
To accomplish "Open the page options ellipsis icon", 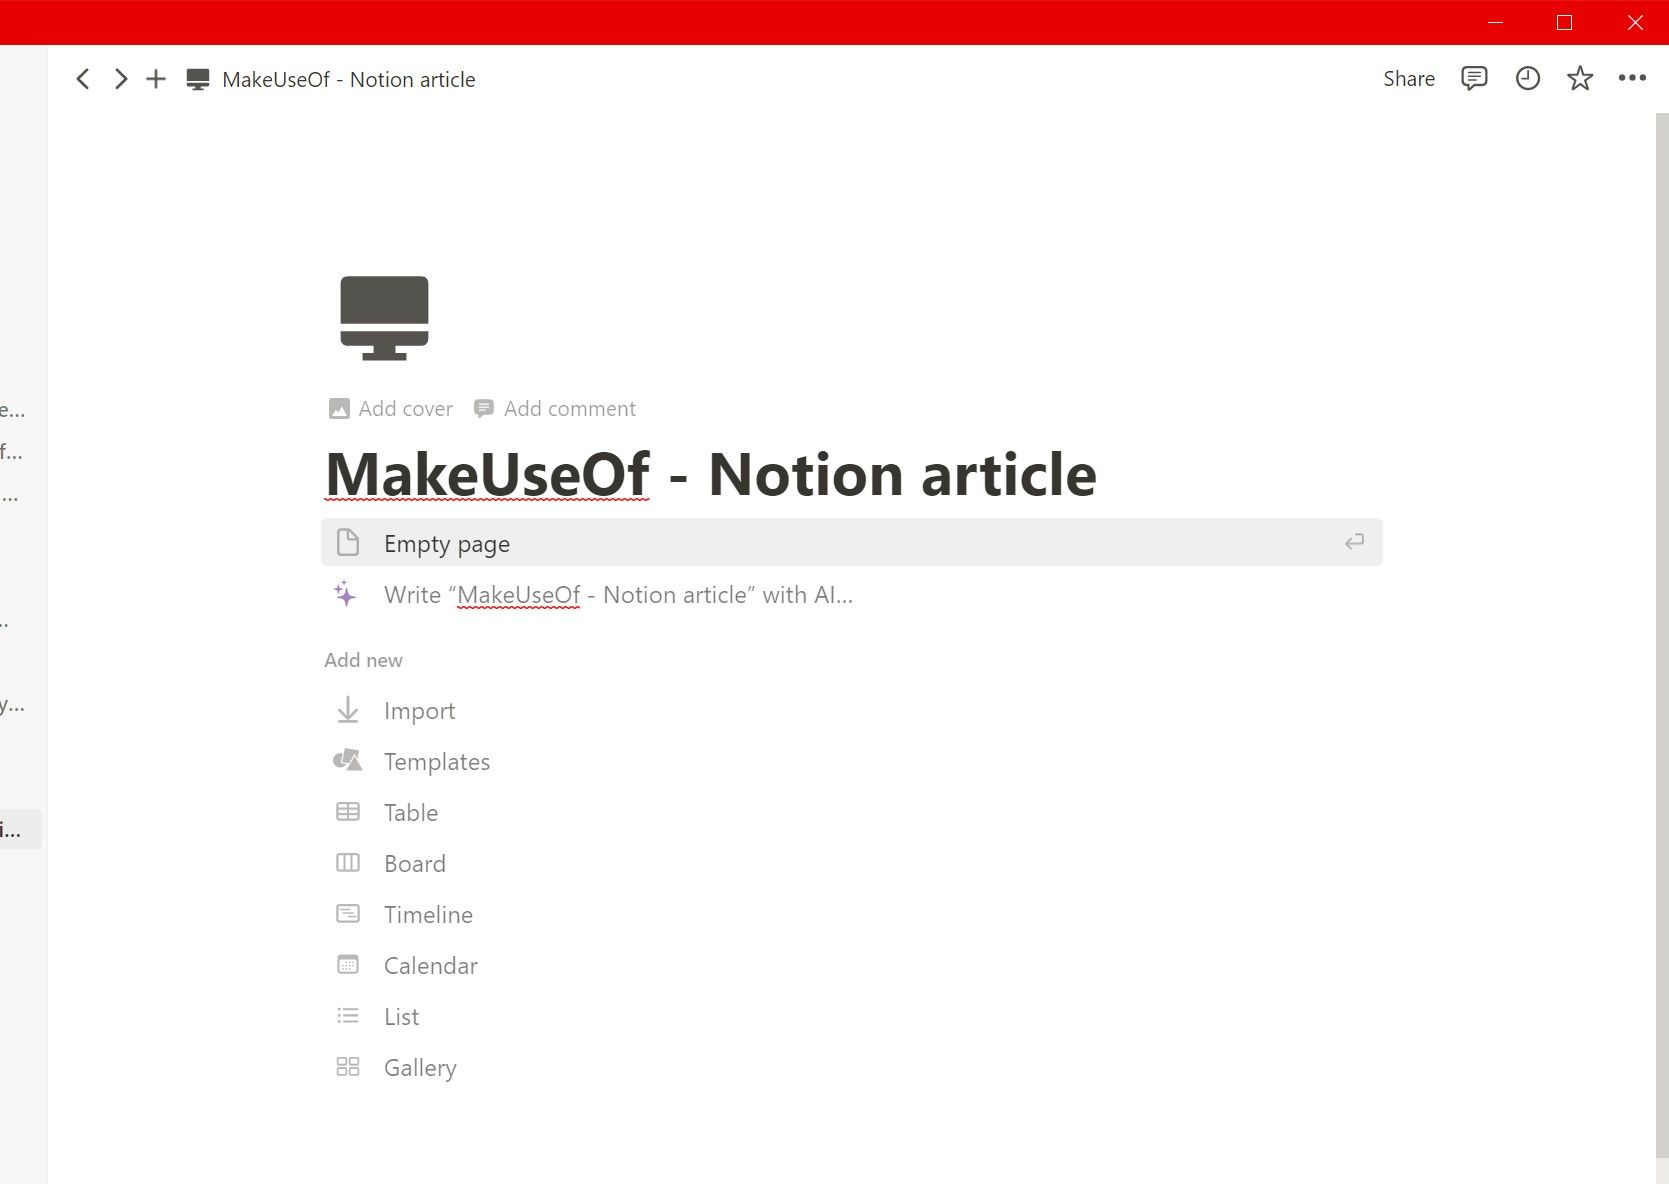I will 1633,78.
